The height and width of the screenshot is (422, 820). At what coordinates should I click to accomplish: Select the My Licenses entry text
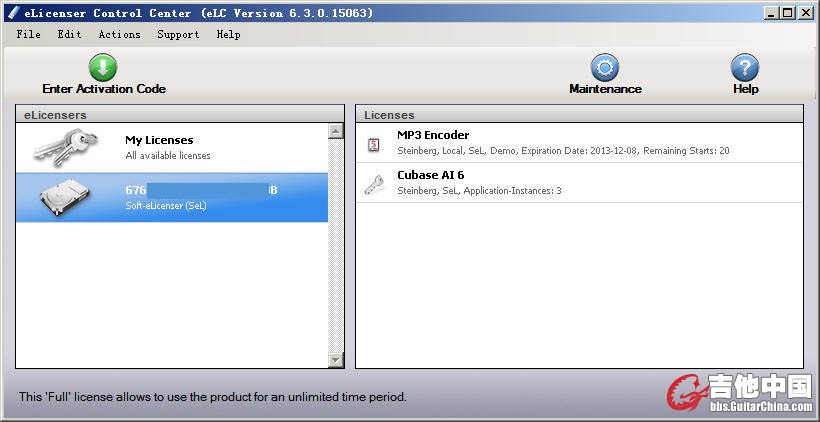159,140
